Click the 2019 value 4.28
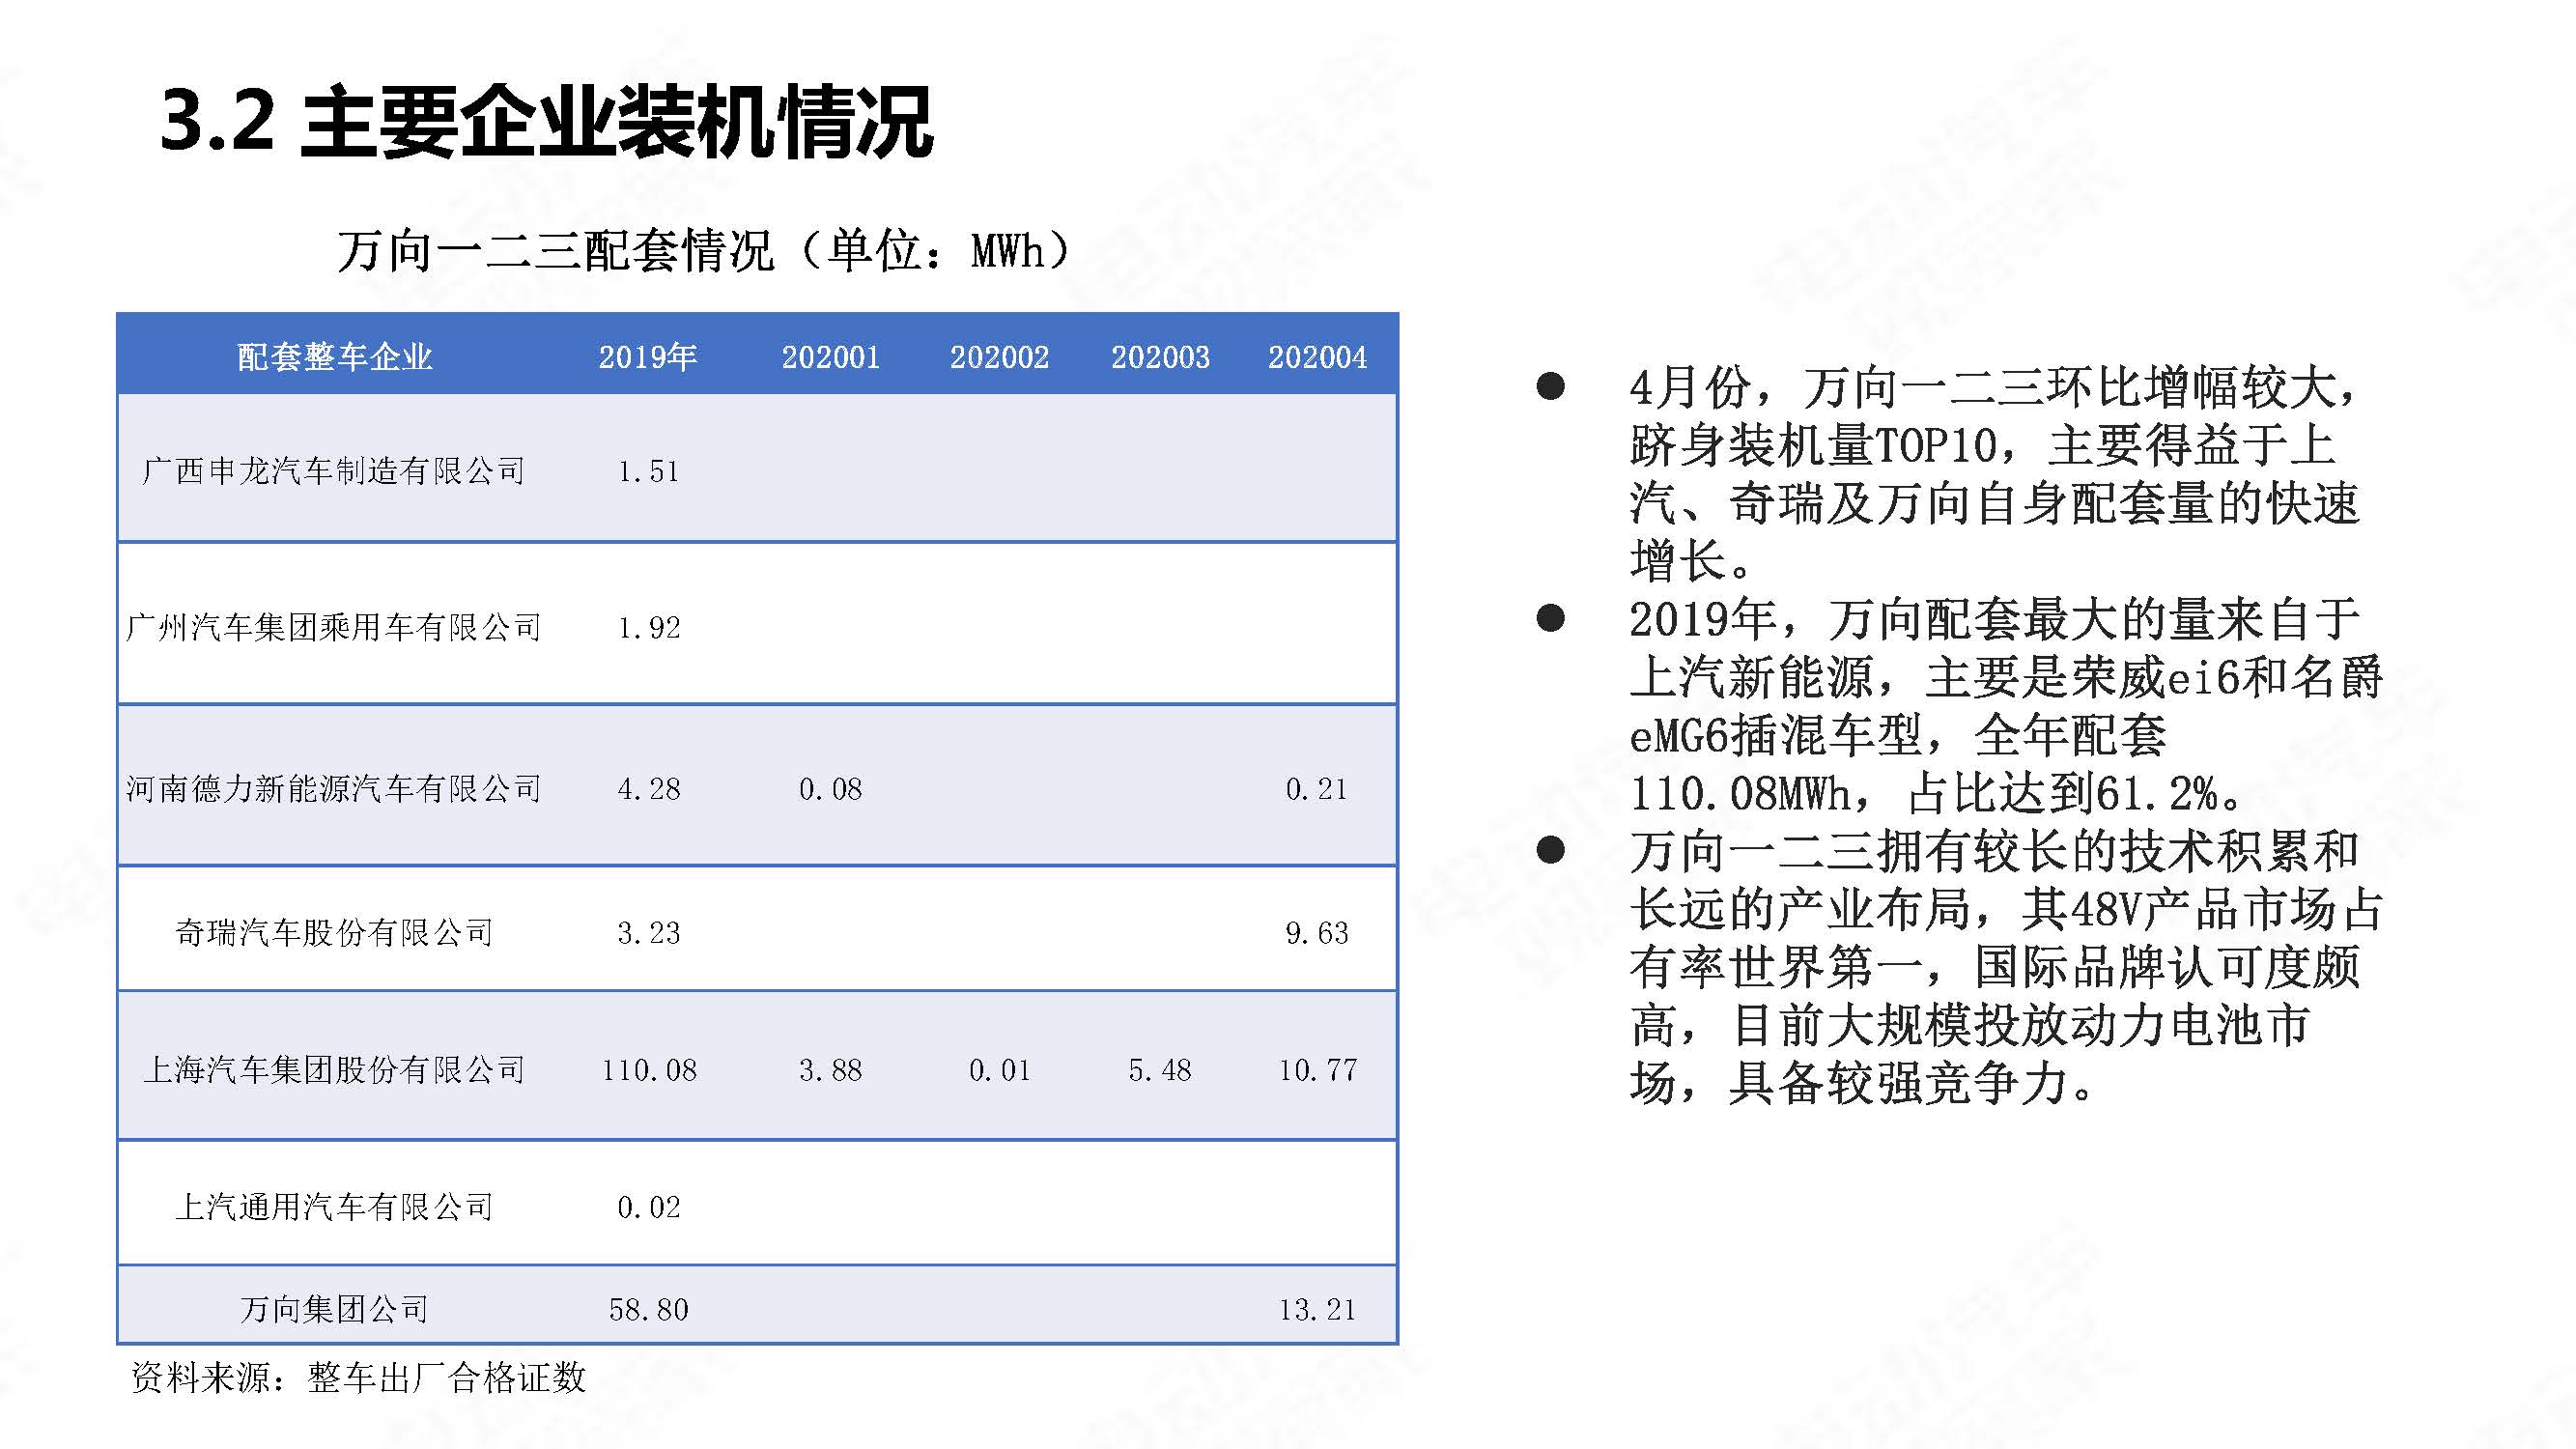The image size is (2576, 1449). (648, 790)
